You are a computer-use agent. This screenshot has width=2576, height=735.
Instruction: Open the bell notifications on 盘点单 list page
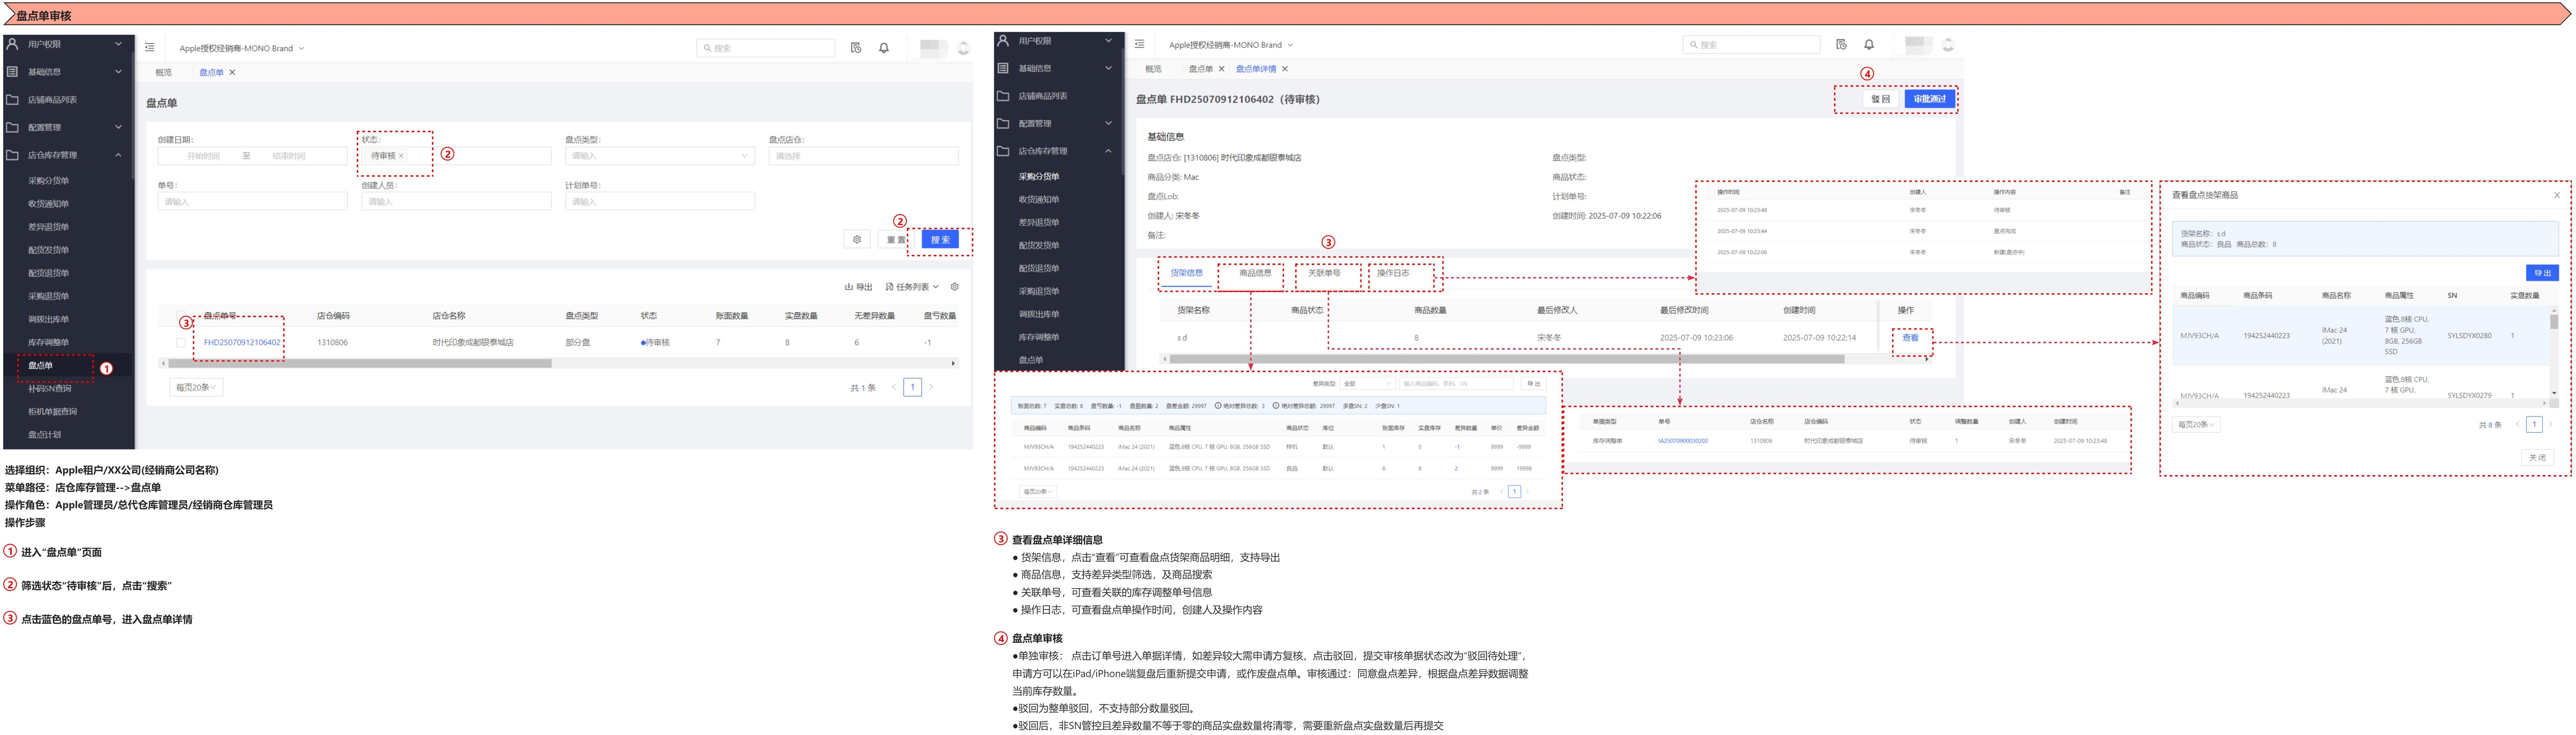click(884, 48)
